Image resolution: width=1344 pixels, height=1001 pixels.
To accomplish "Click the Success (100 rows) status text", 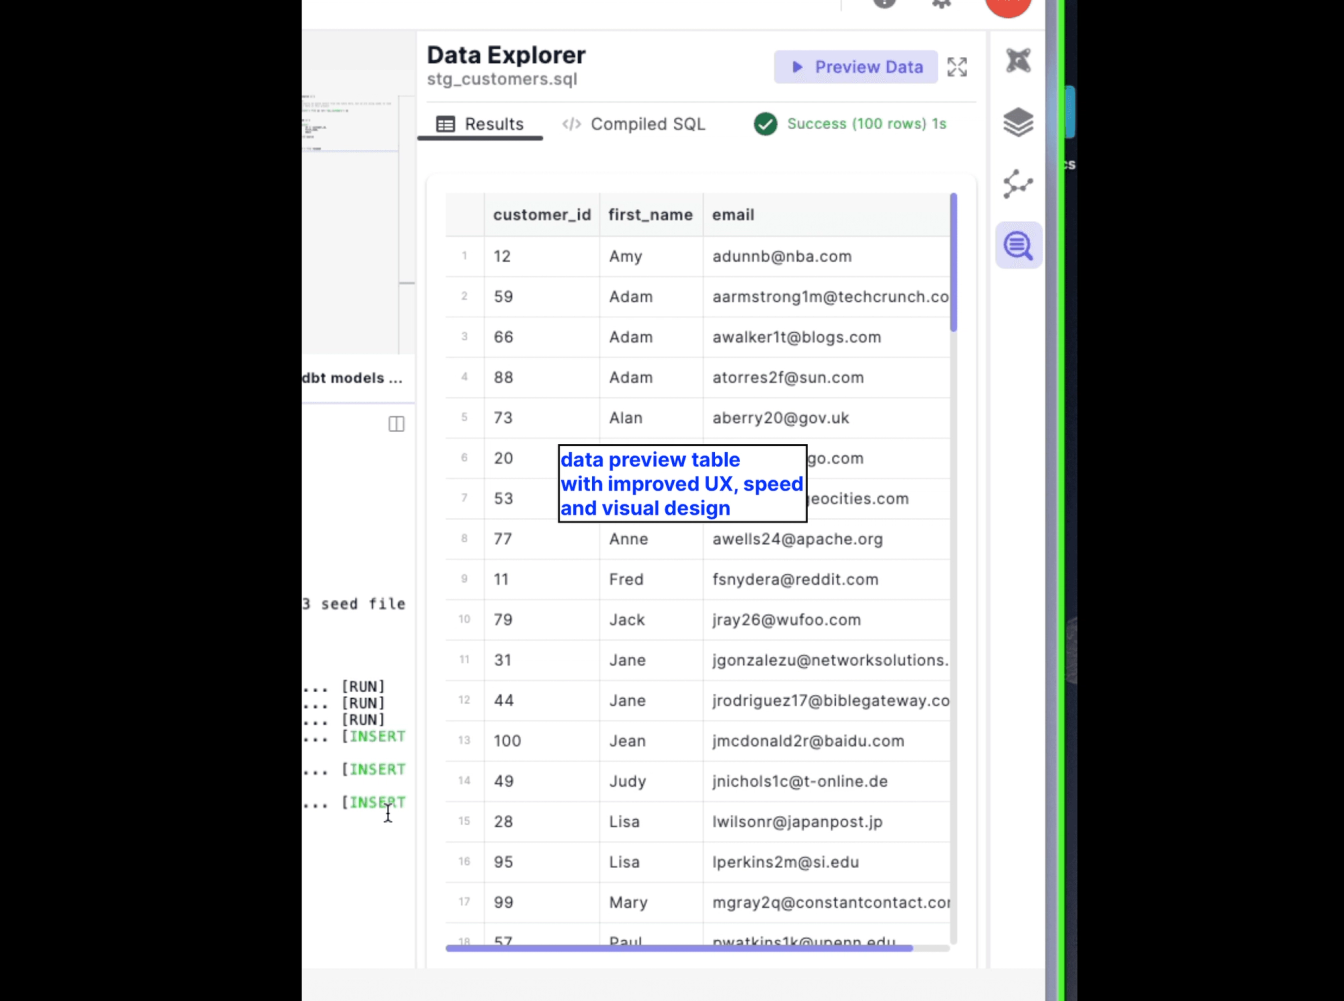I will click(x=866, y=124).
